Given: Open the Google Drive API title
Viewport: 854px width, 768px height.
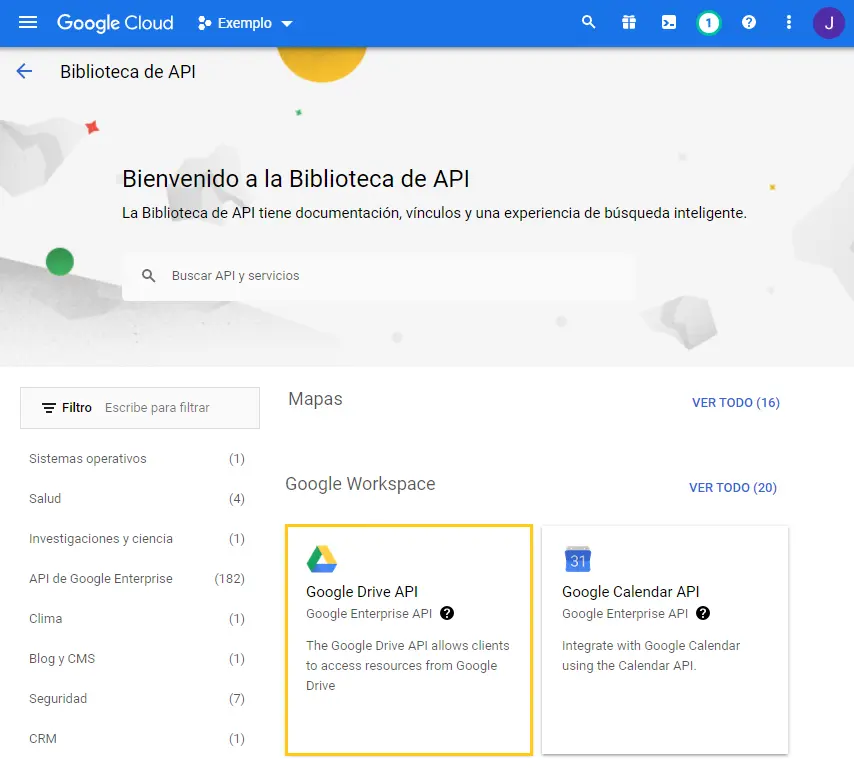Looking at the screenshot, I should click(362, 592).
